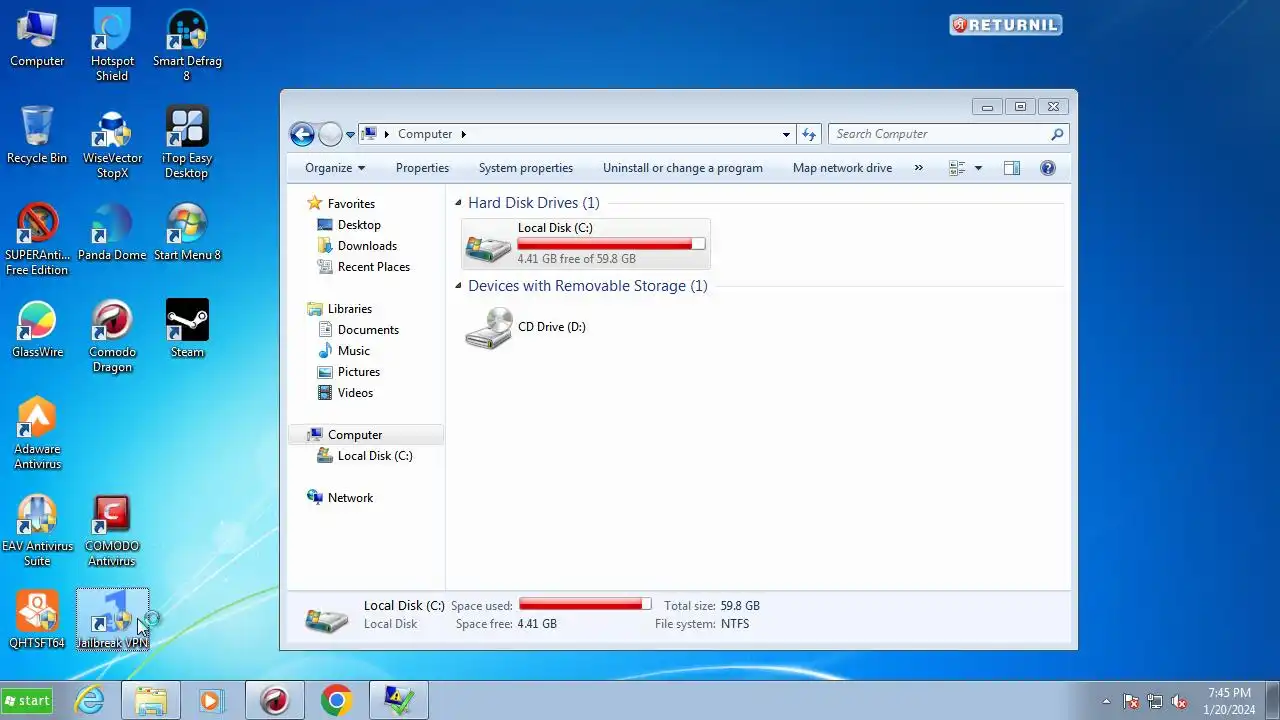The width and height of the screenshot is (1280, 720).
Task: Click the search magnifier icon
Action: coord(1056,134)
